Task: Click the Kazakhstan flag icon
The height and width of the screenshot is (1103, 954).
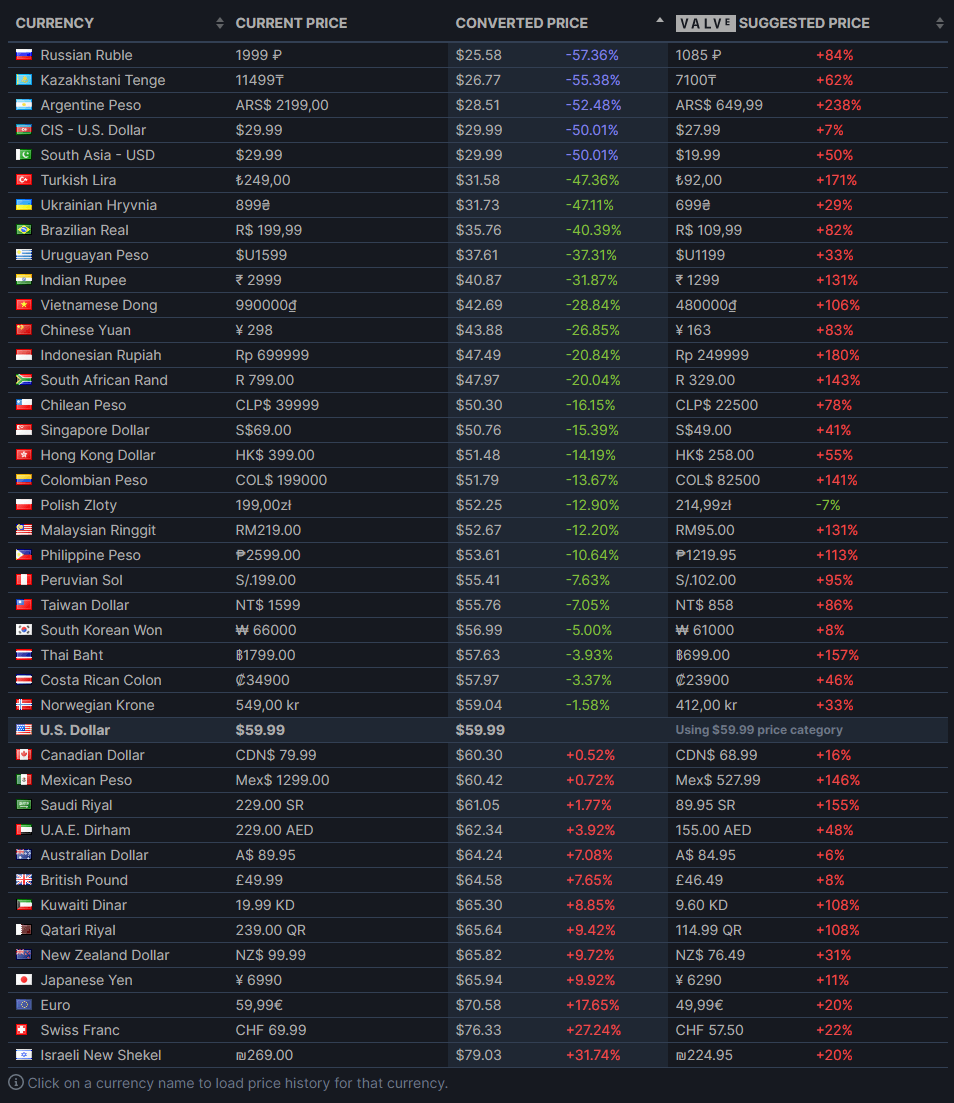Action: pos(24,79)
